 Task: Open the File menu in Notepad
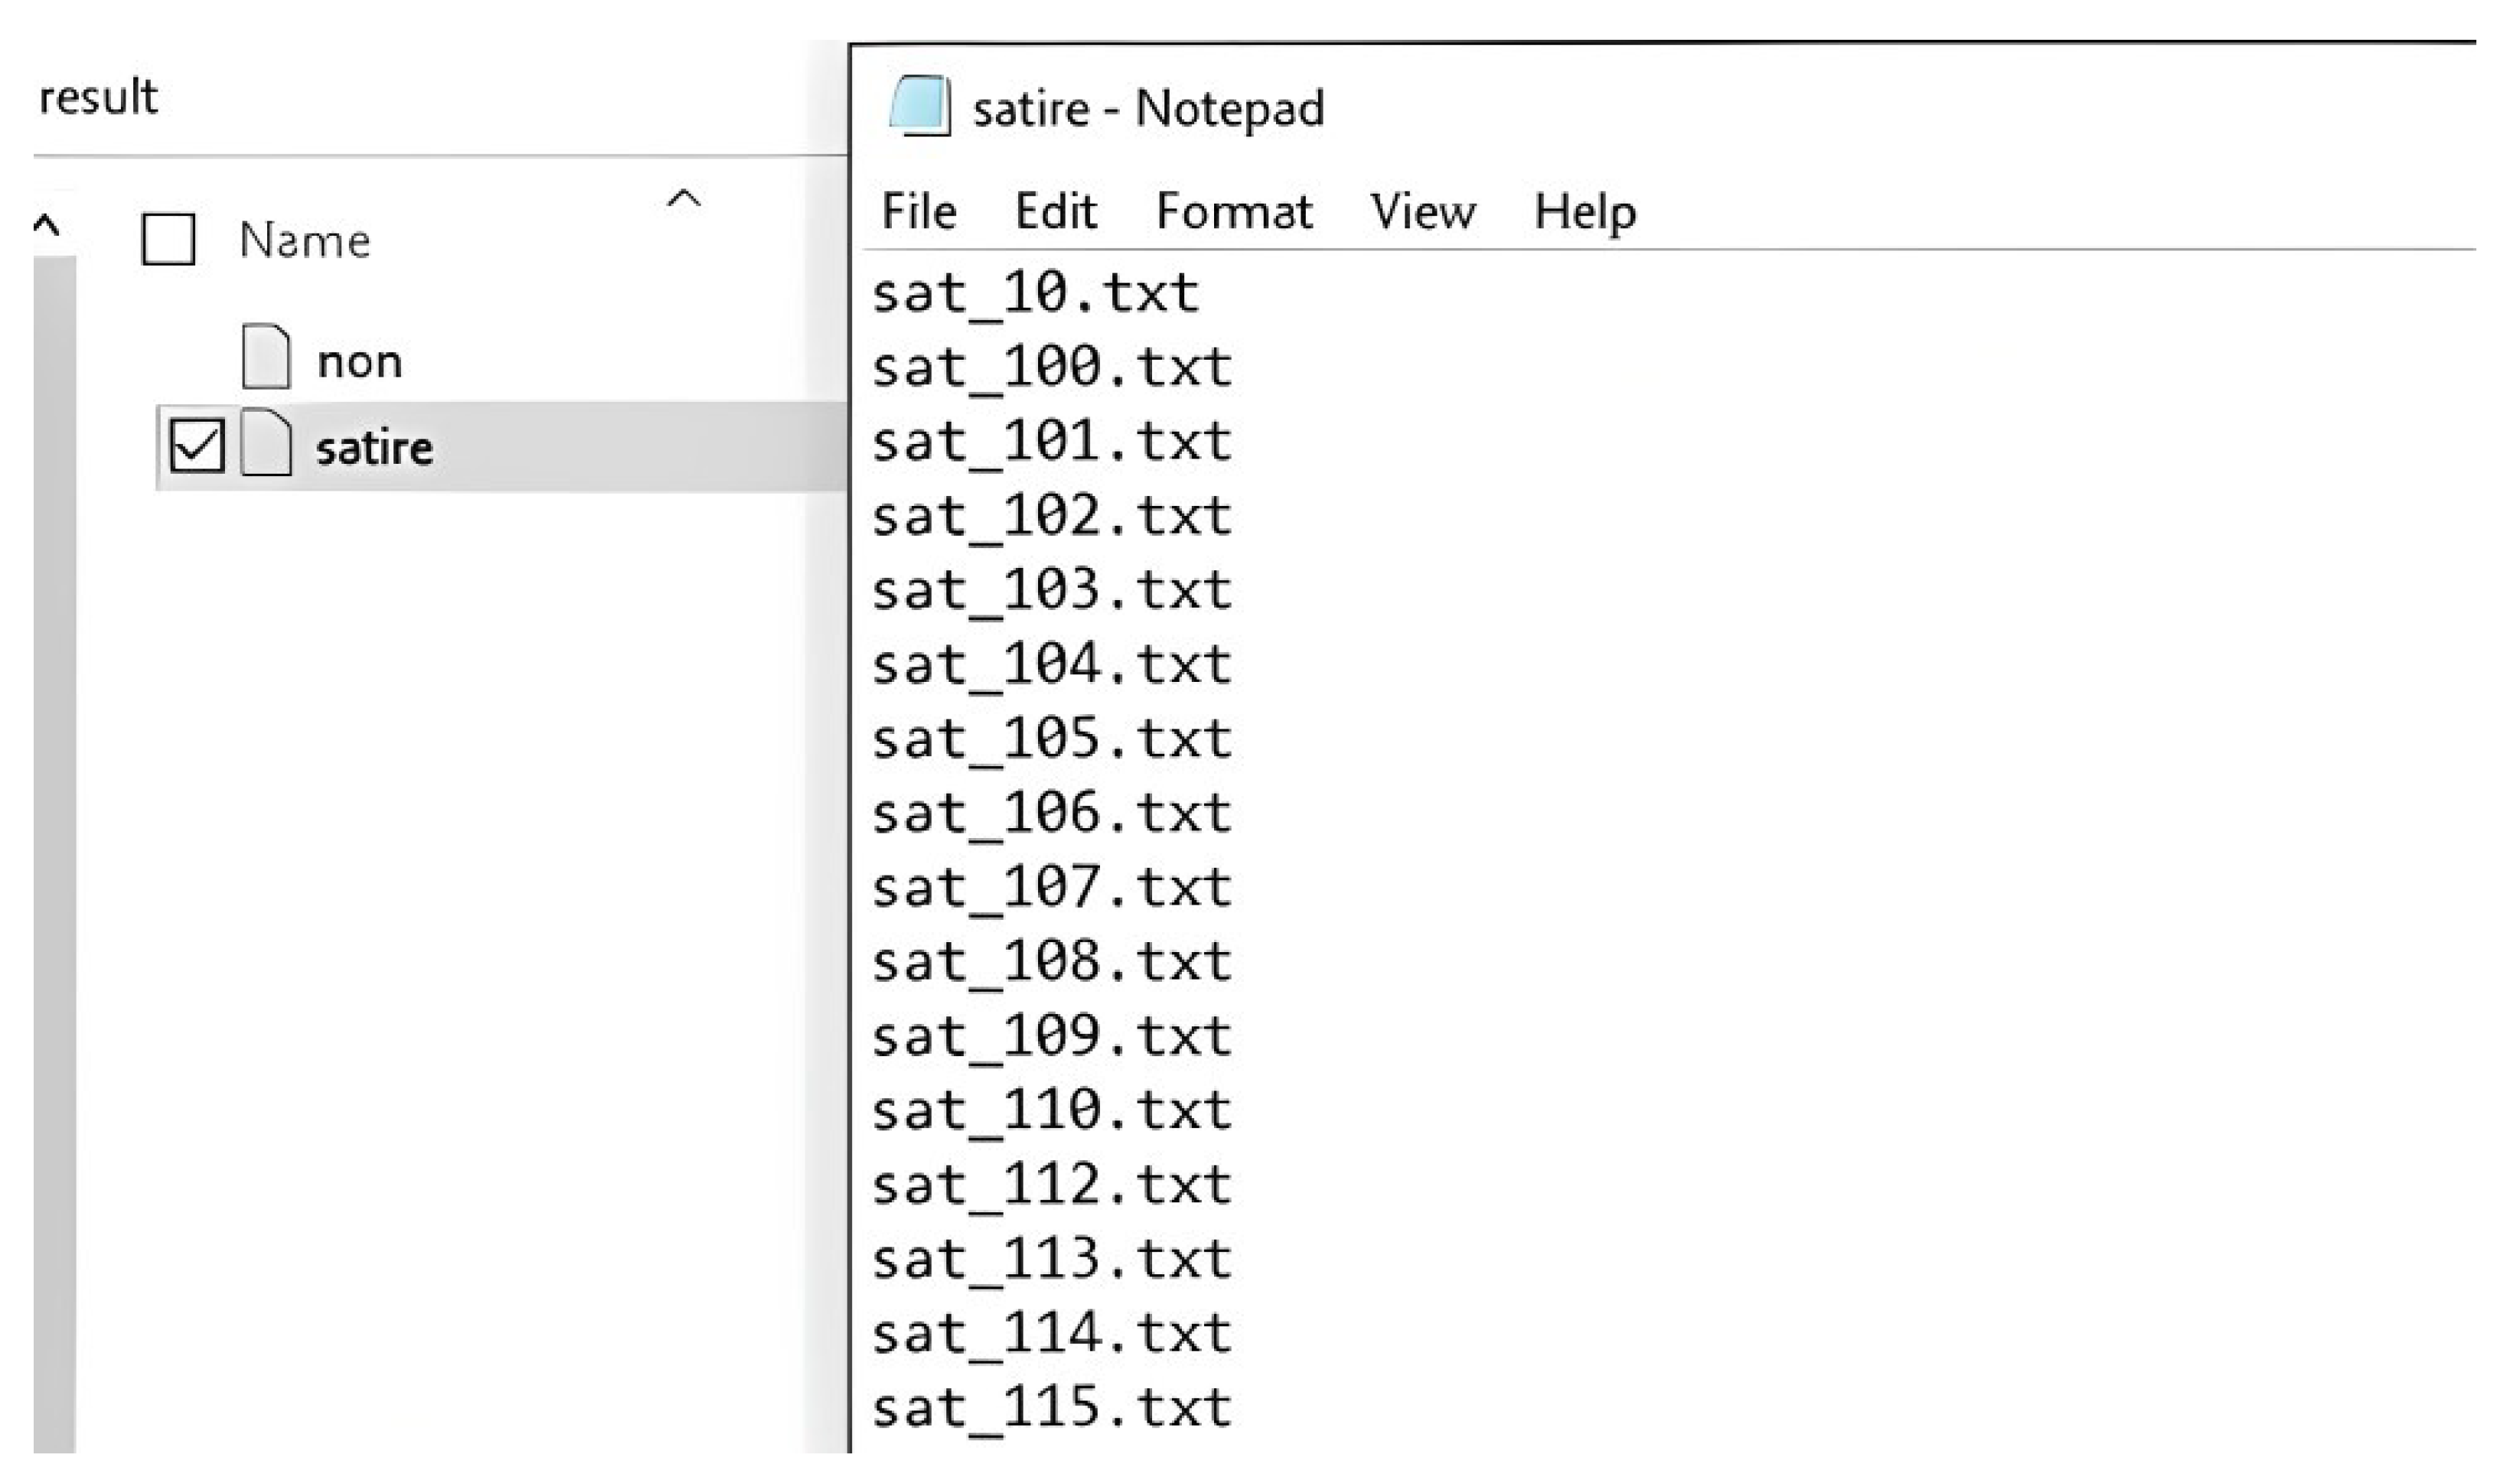tap(918, 211)
